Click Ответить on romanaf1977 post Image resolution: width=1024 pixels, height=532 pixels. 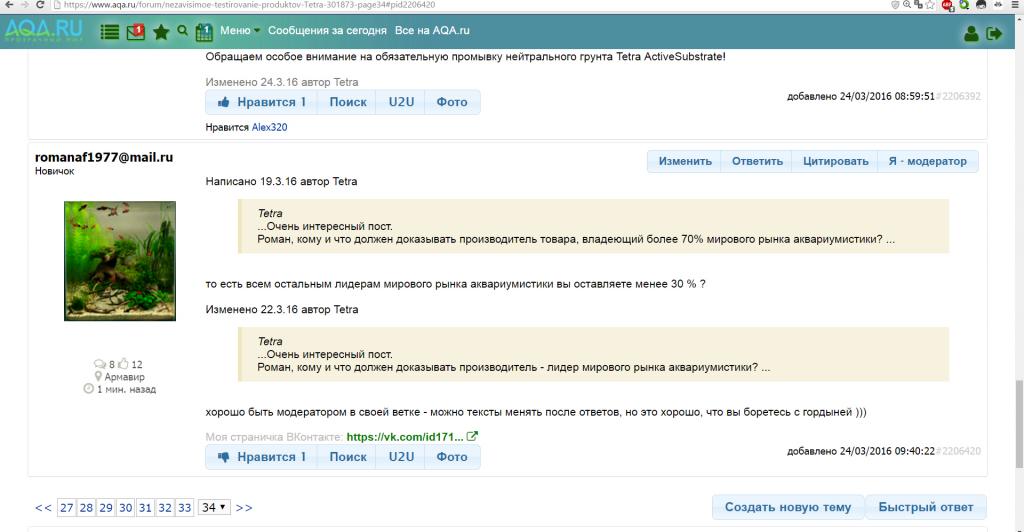tap(757, 161)
